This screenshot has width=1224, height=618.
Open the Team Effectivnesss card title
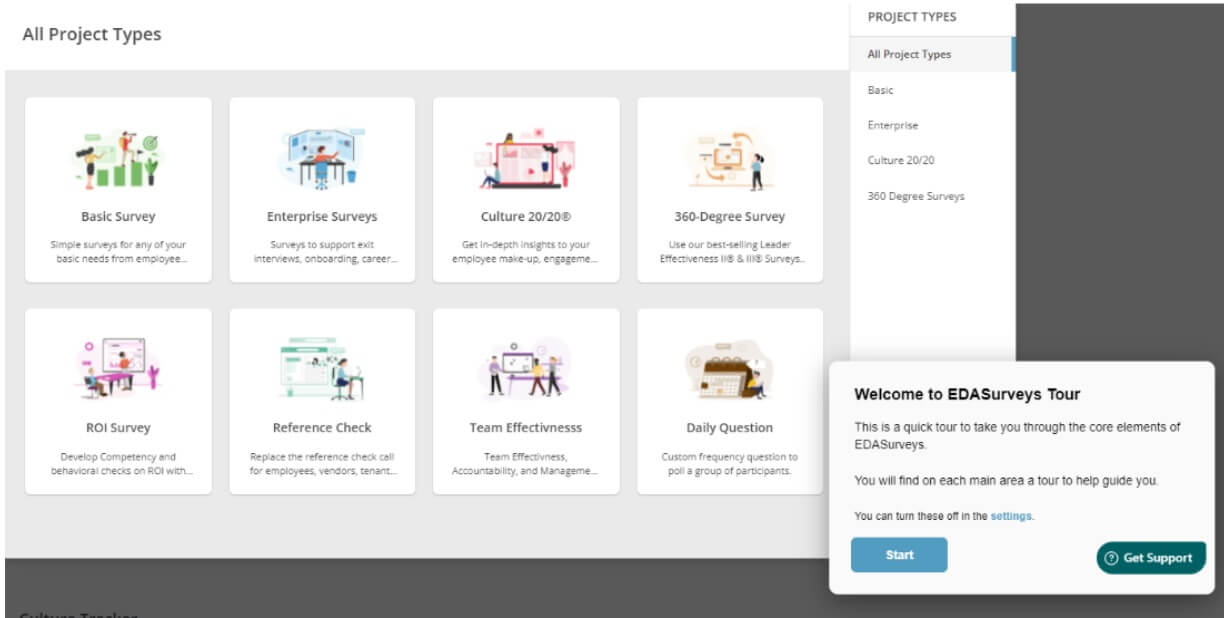tap(526, 427)
